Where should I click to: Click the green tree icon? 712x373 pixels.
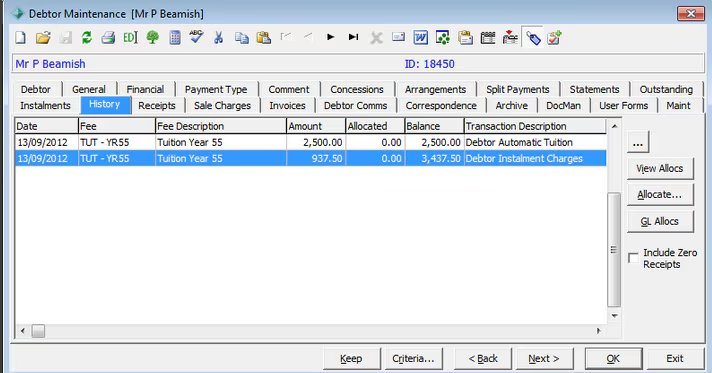tap(153, 38)
